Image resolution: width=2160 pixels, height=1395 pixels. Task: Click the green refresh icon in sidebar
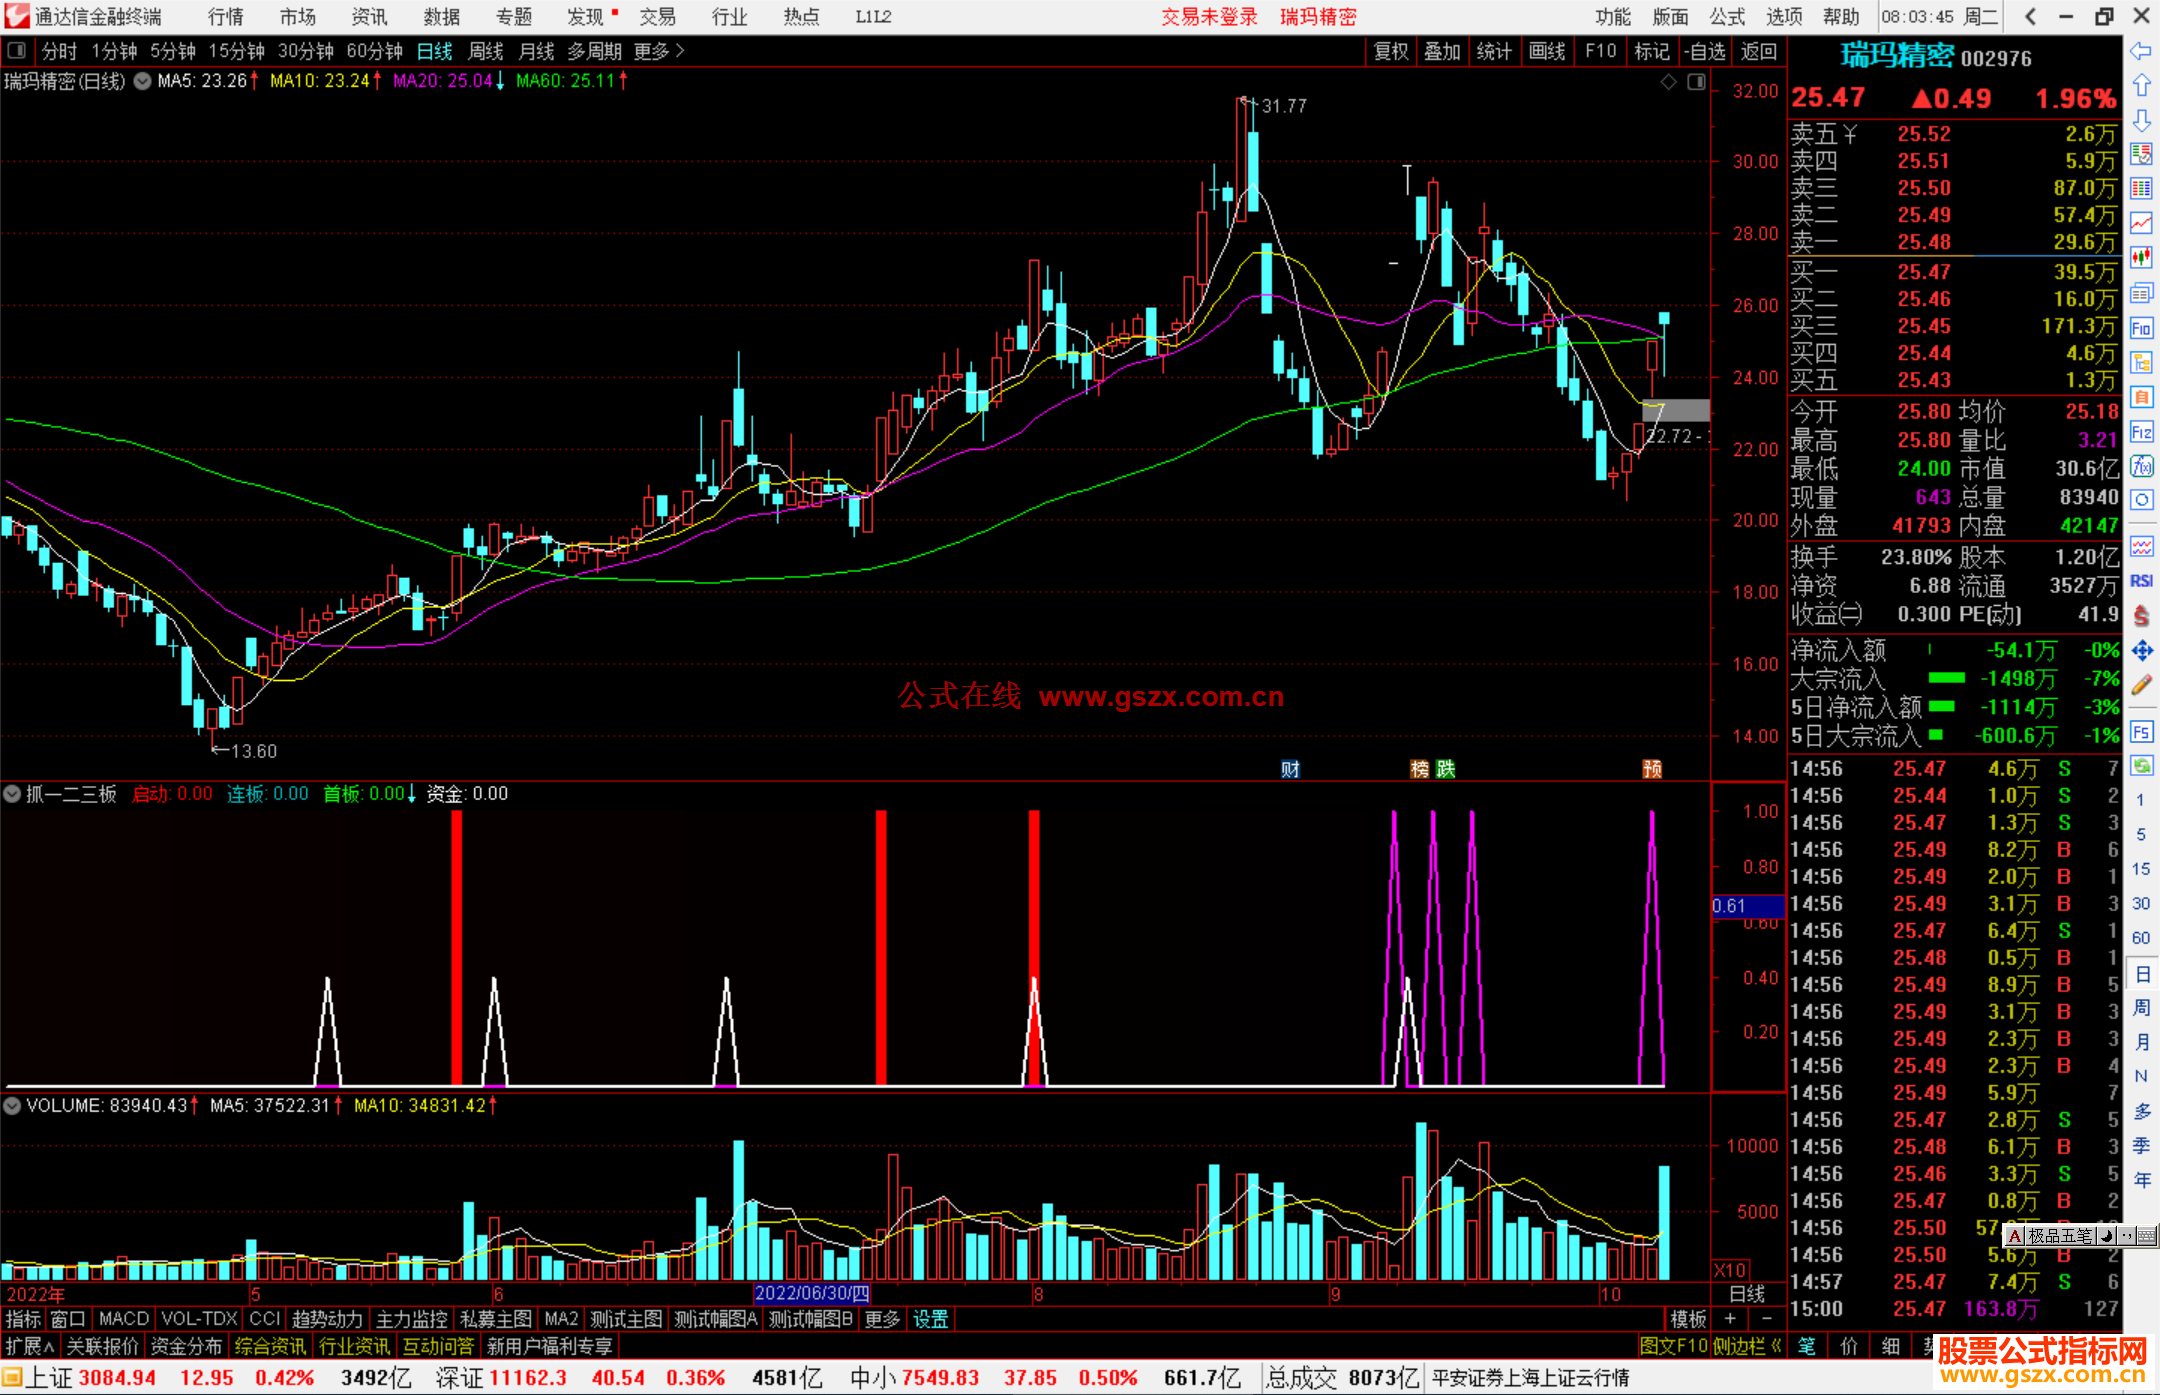point(2141,766)
